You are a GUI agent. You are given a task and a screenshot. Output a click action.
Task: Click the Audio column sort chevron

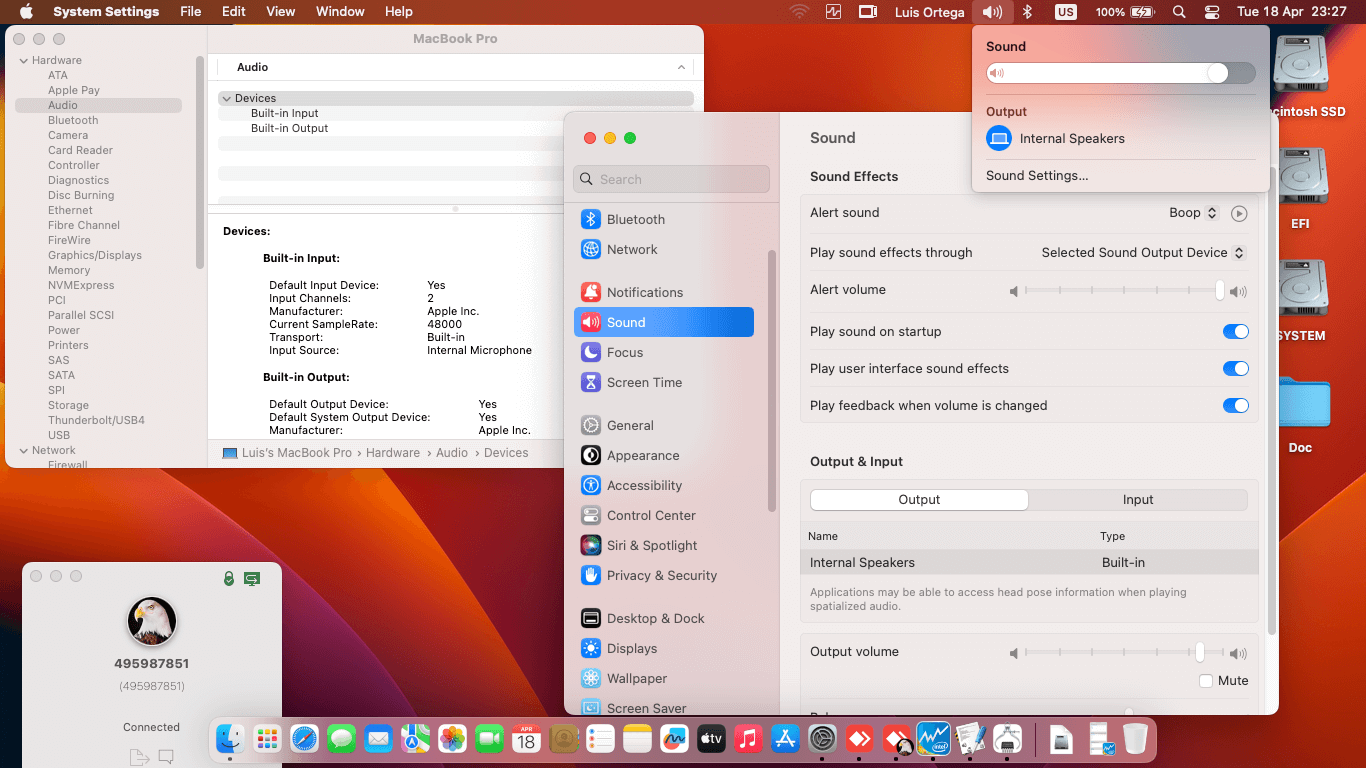coord(681,67)
